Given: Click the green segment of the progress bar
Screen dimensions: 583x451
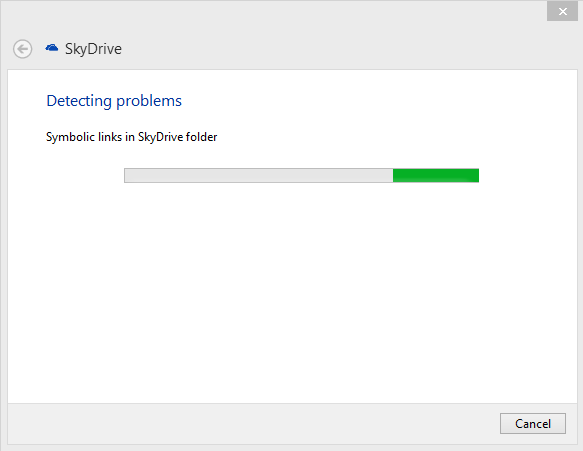Looking at the screenshot, I should point(436,175).
